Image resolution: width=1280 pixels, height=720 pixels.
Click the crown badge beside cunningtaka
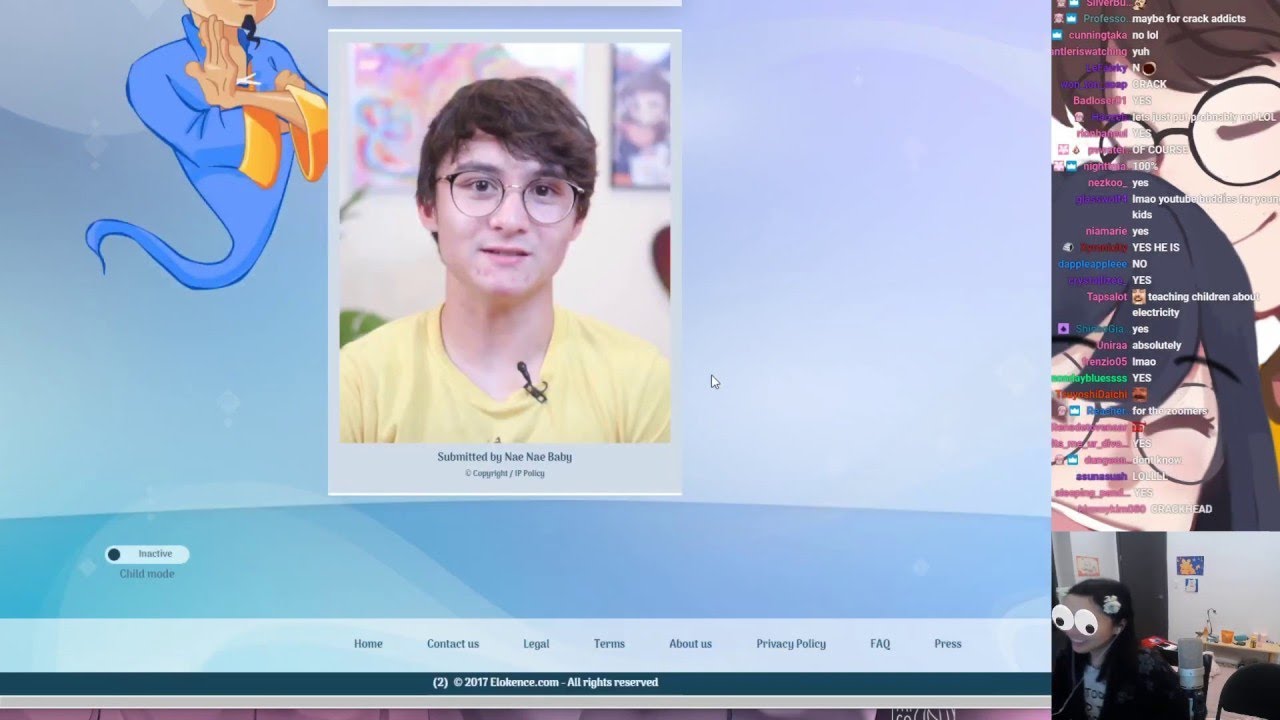tap(1059, 35)
